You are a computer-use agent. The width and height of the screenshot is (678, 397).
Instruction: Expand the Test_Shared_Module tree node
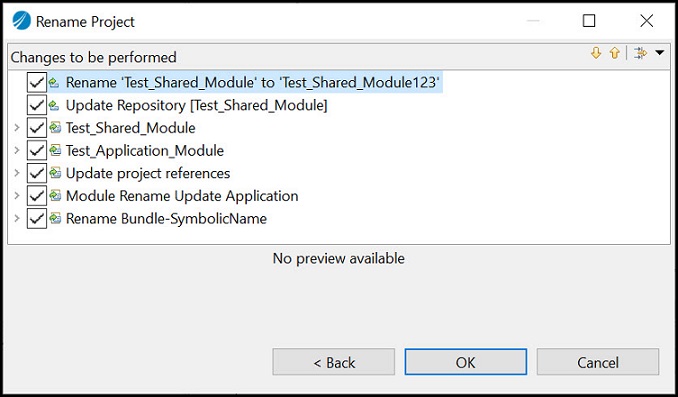[x=17, y=128]
